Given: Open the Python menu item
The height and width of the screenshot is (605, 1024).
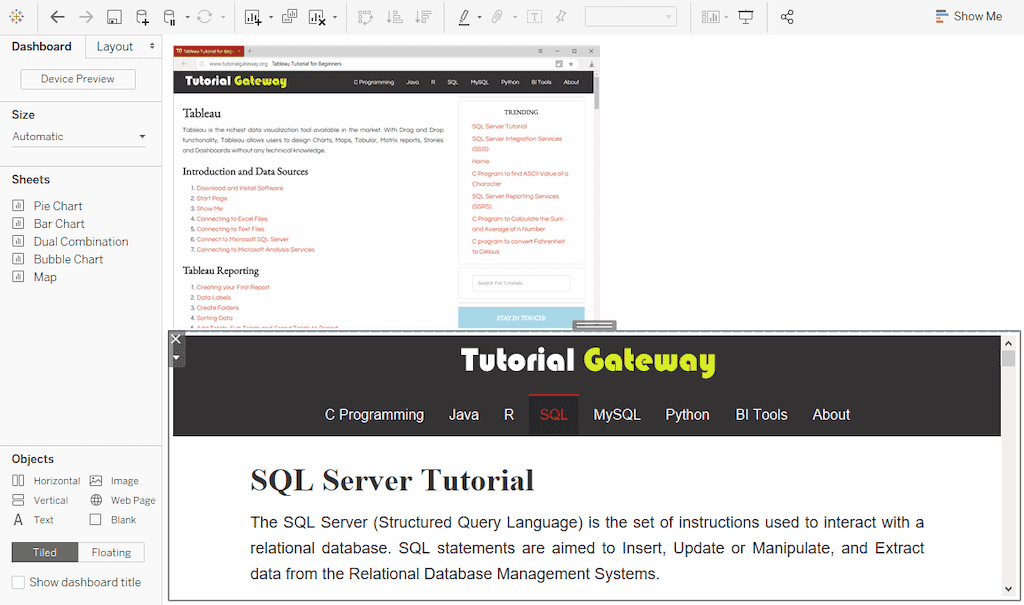Looking at the screenshot, I should (x=687, y=415).
